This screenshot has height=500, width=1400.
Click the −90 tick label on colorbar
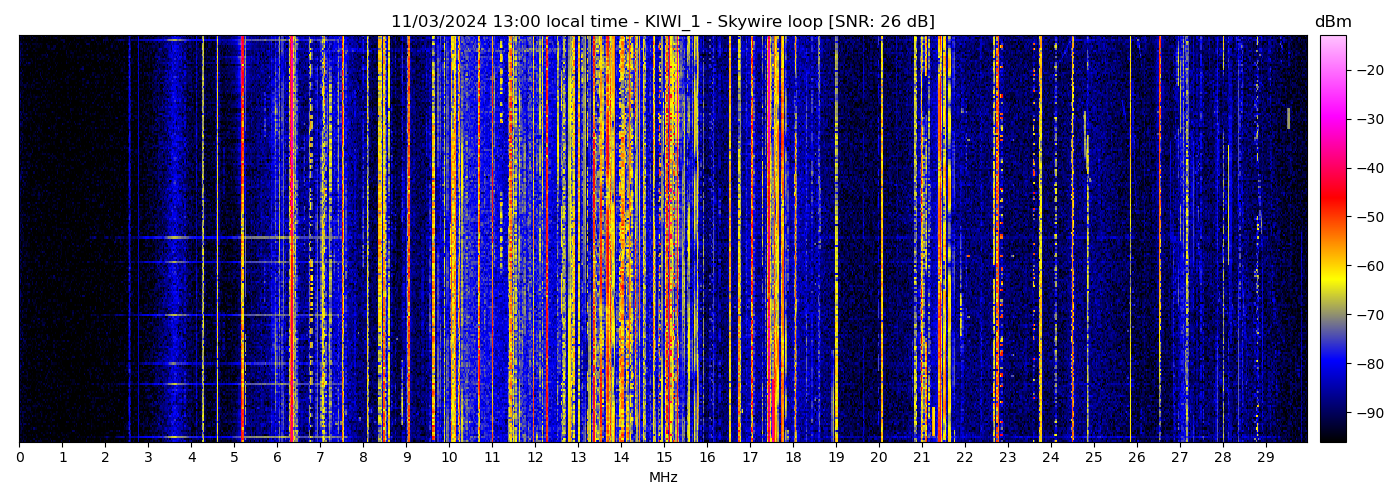(1369, 413)
